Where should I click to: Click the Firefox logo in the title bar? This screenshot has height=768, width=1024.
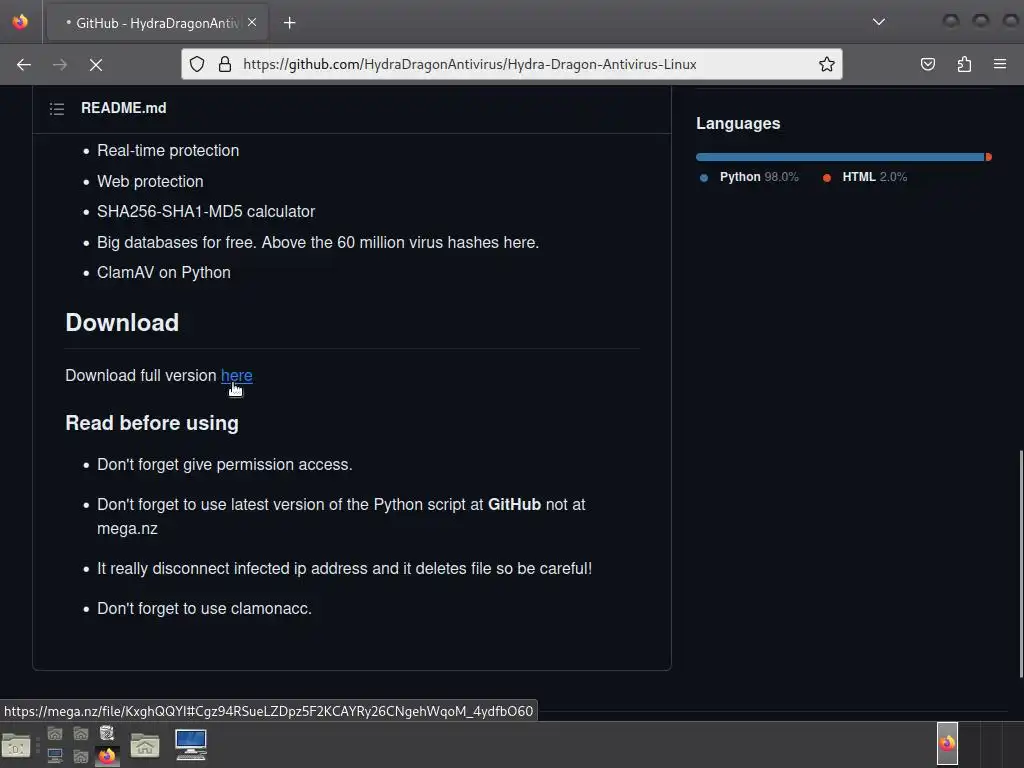point(20,22)
